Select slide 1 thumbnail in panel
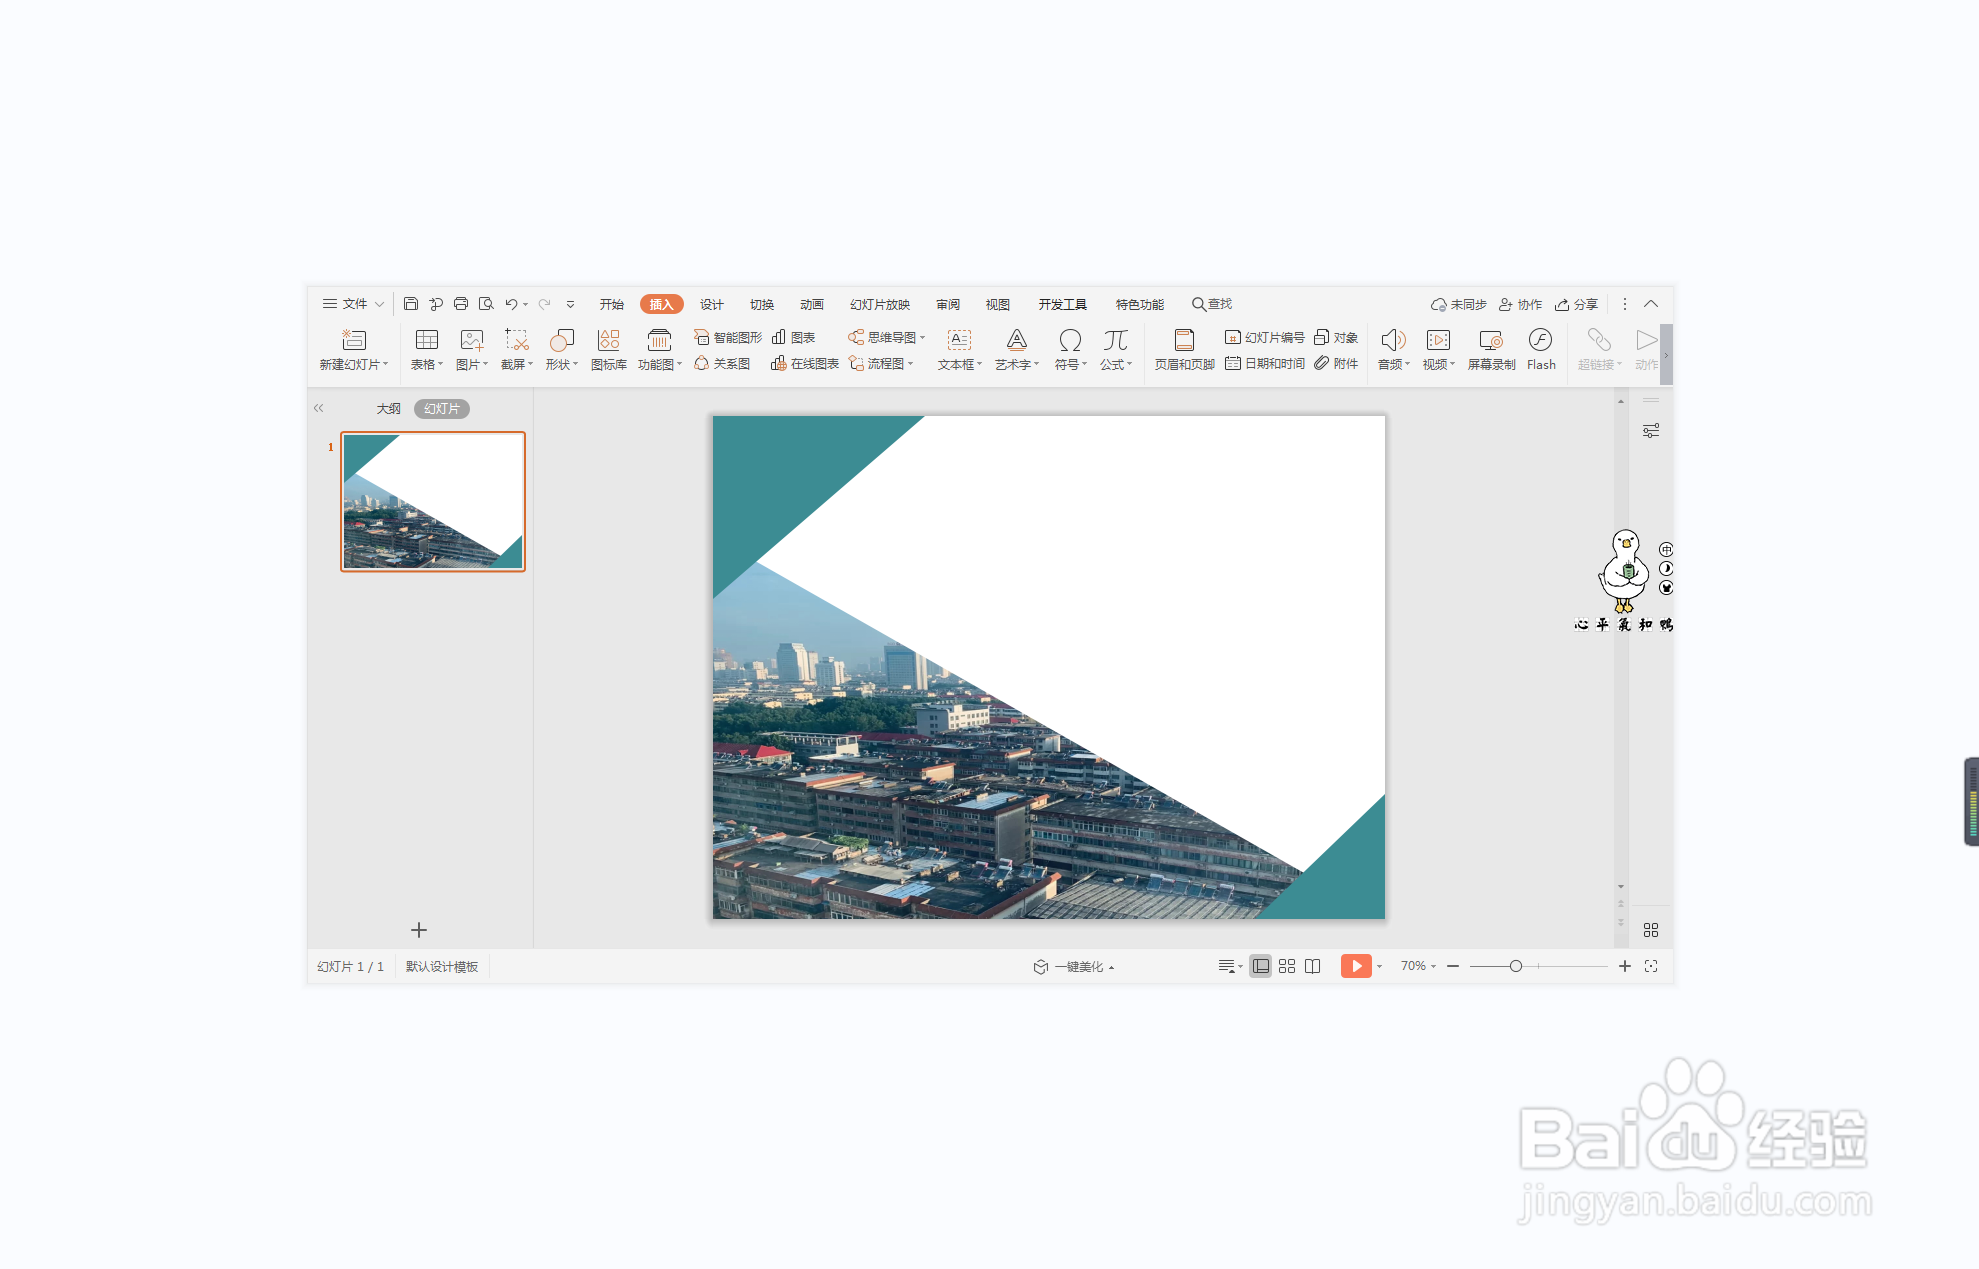Image resolution: width=1979 pixels, height=1269 pixels. click(x=433, y=501)
